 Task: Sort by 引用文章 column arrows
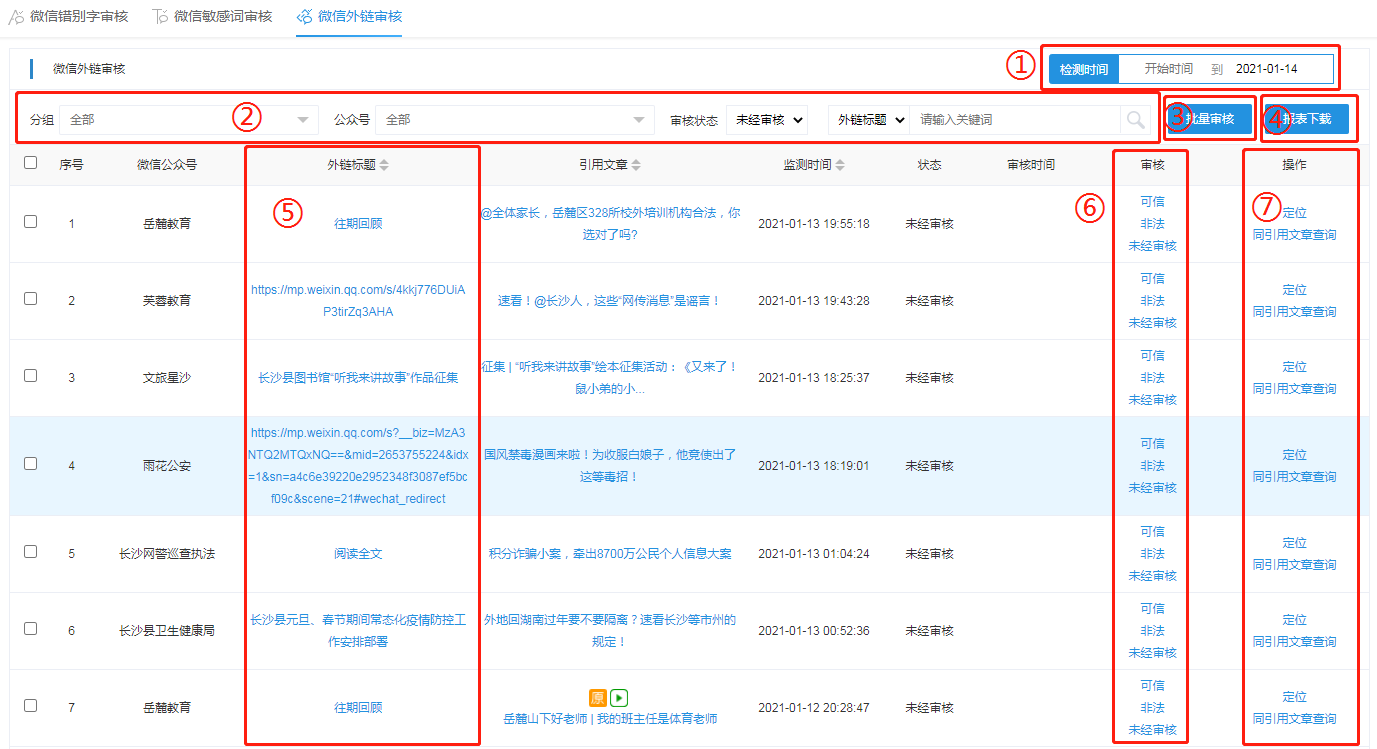pyautogui.click(x=636, y=165)
